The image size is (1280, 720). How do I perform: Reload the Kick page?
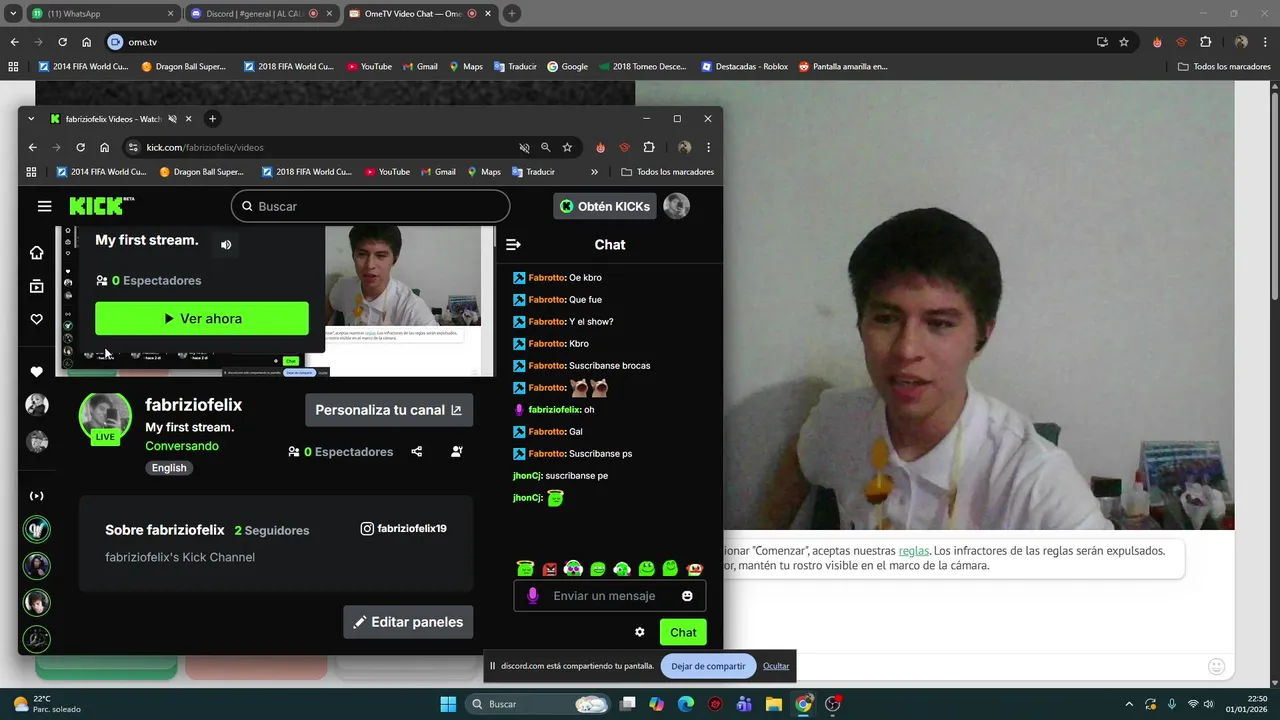(80, 147)
